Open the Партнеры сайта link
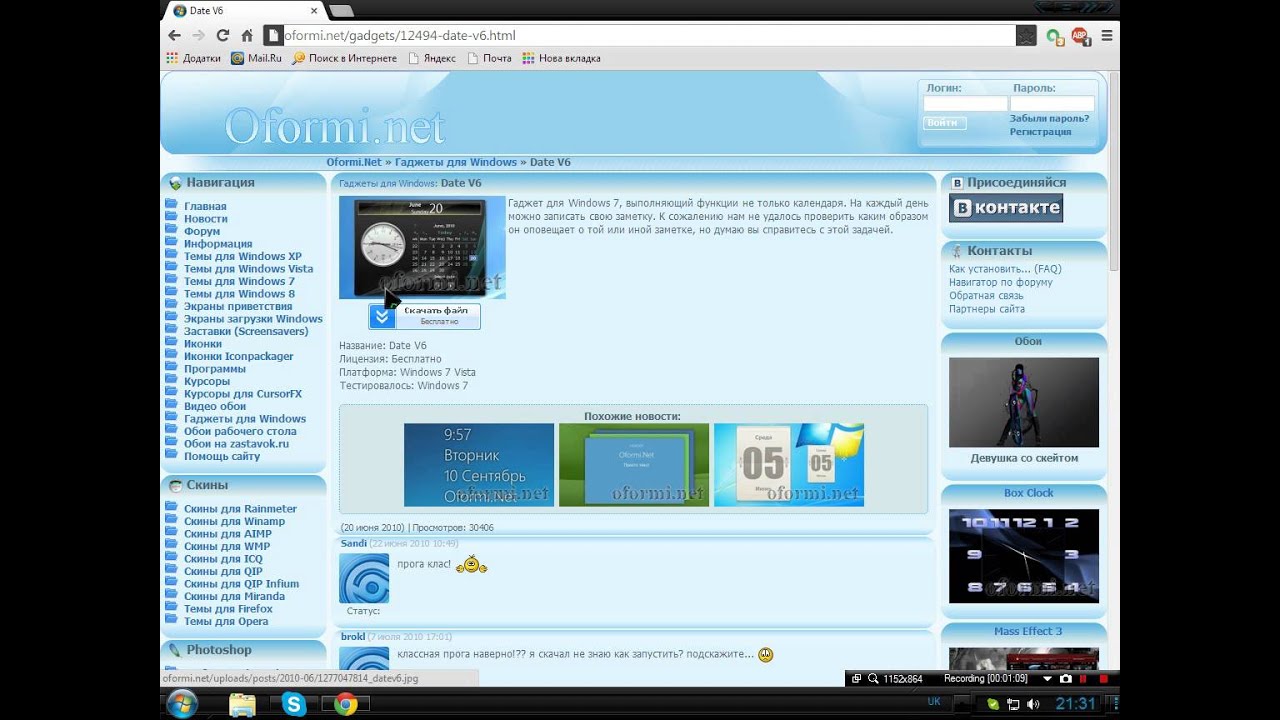The width and height of the screenshot is (1280, 720). [x=987, y=309]
